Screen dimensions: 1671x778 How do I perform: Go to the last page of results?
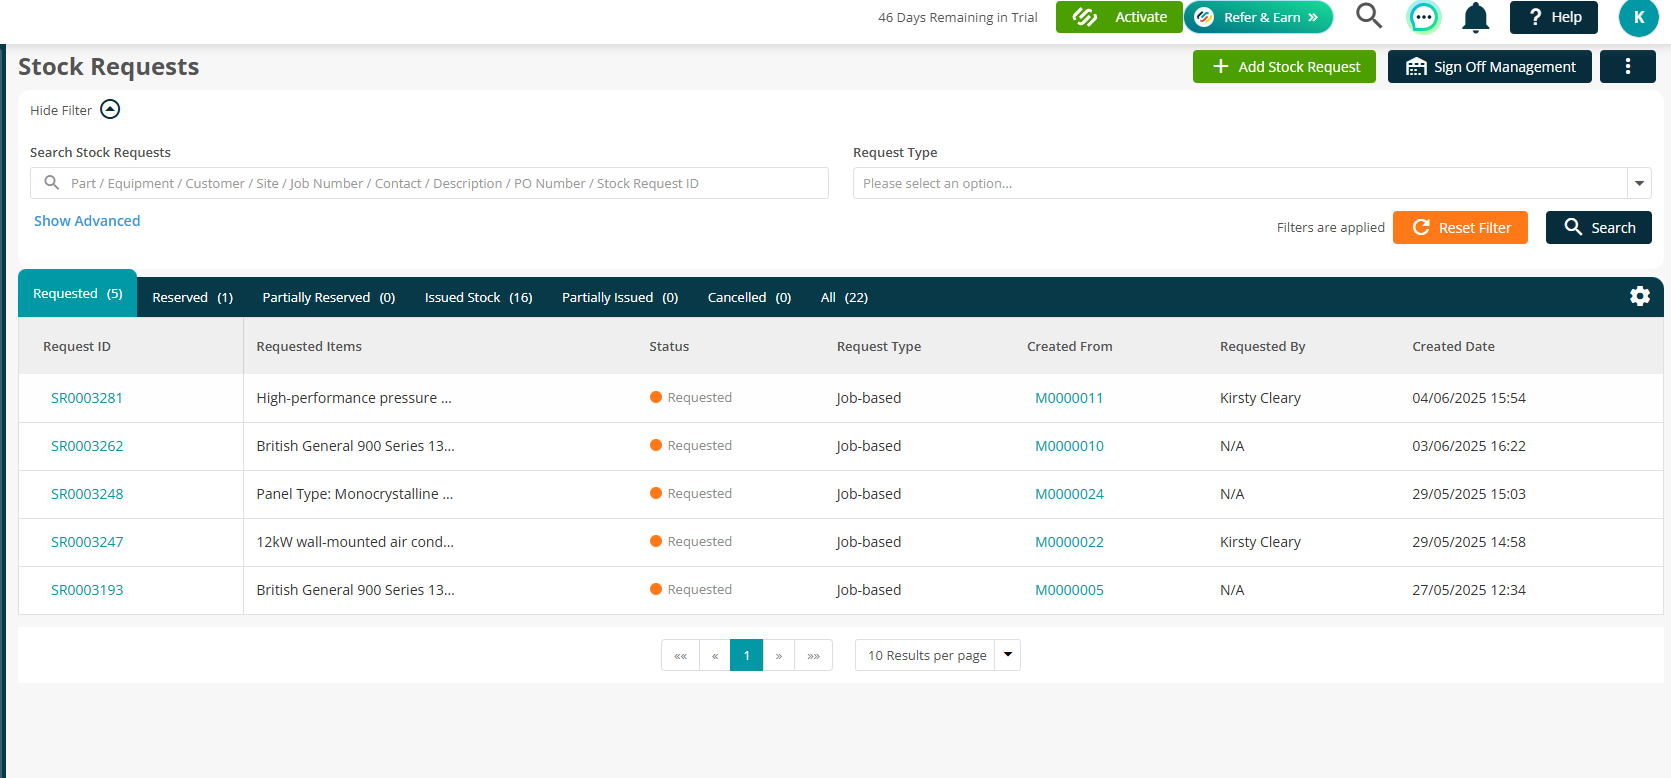click(814, 655)
